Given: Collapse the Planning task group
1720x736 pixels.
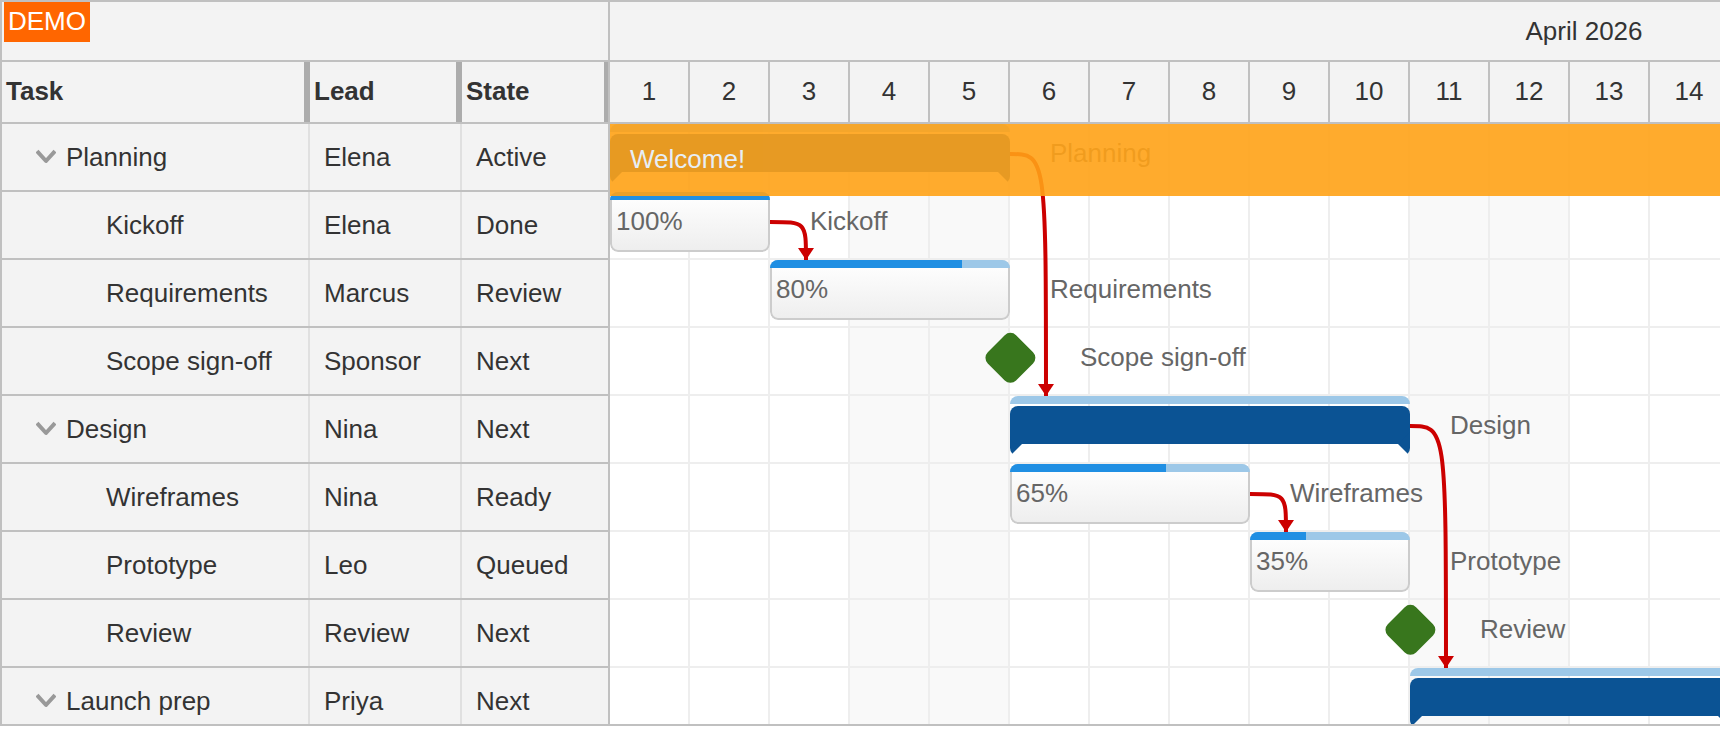Looking at the screenshot, I should coord(44,157).
